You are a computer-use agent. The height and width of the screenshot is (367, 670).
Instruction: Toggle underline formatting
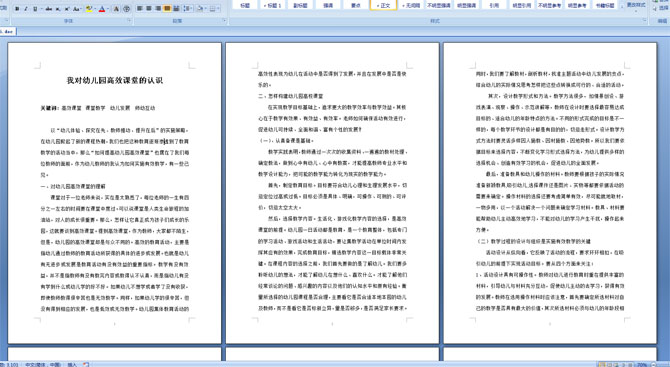click(35, 9)
